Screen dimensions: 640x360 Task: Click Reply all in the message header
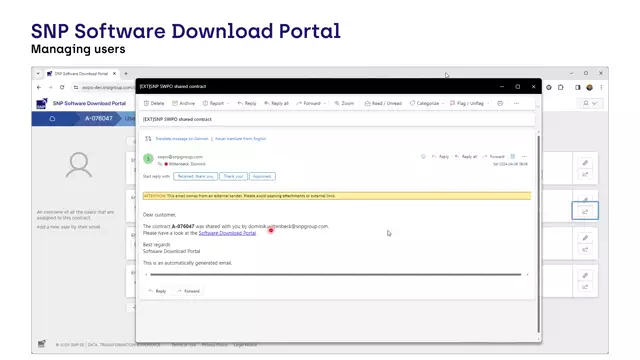(x=466, y=156)
